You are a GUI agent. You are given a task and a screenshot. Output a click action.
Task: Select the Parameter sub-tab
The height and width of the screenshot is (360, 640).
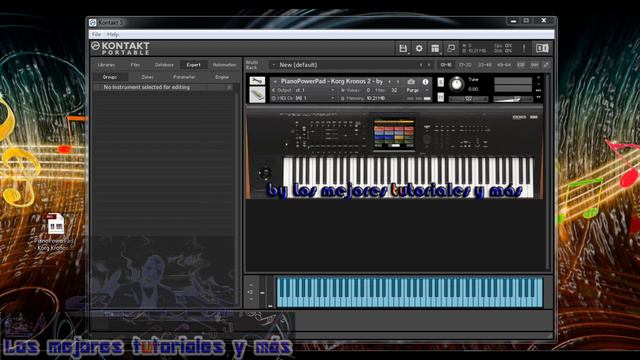[184, 77]
